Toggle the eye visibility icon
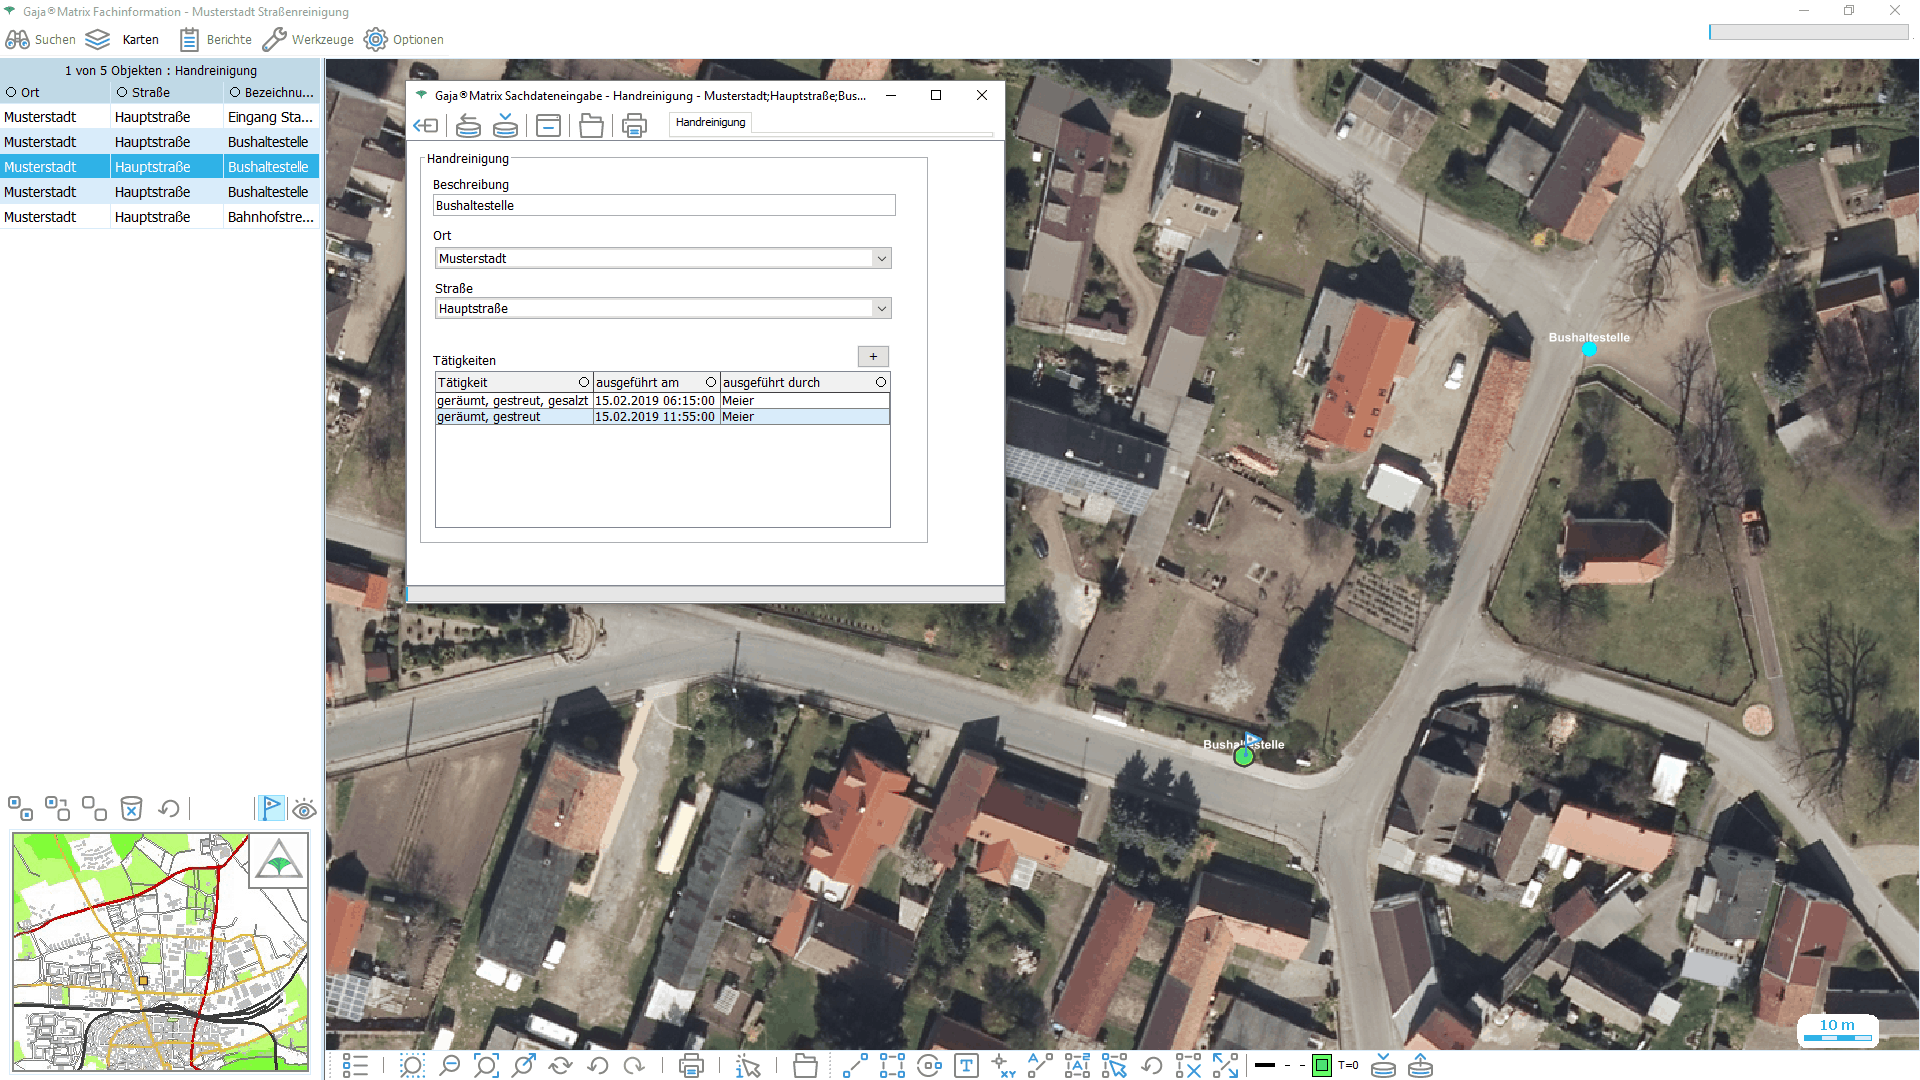The height and width of the screenshot is (1080, 1920). [305, 809]
